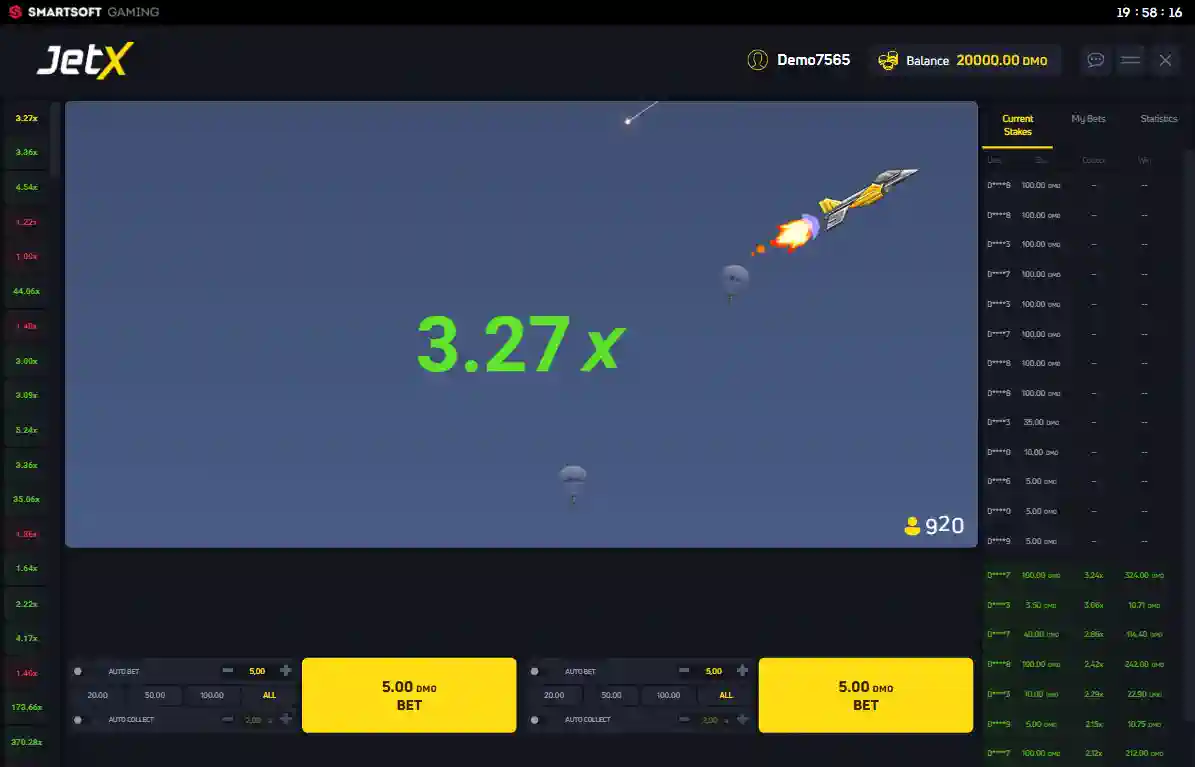Open the Statistics tab

1159,118
